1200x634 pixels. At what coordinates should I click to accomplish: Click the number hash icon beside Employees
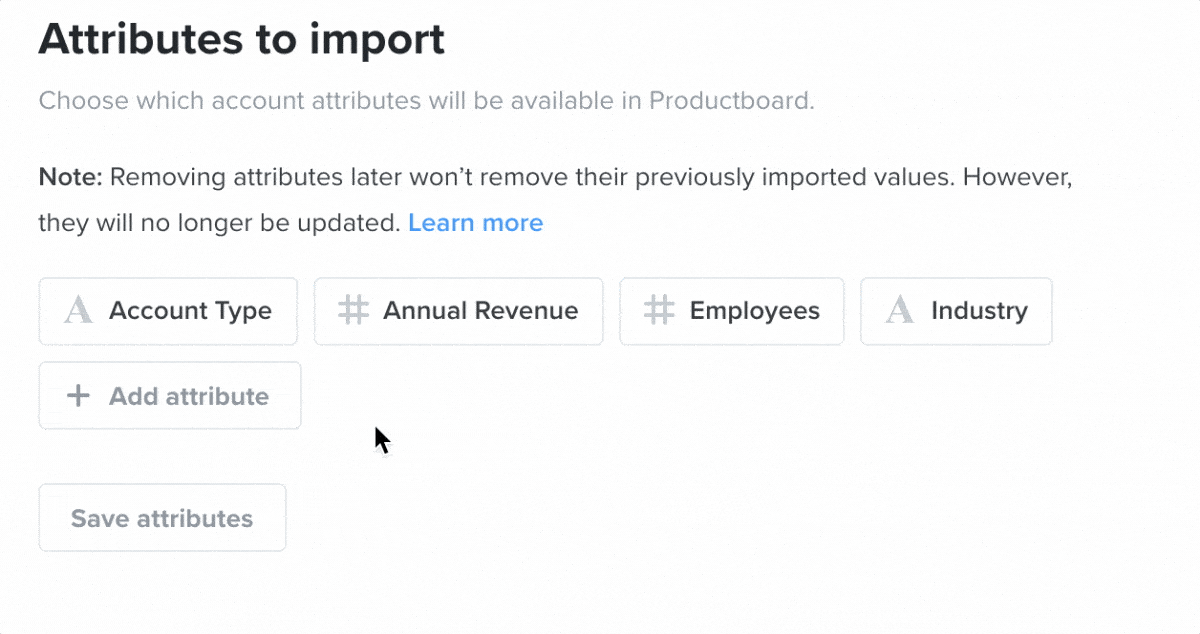pyautogui.click(x=658, y=311)
